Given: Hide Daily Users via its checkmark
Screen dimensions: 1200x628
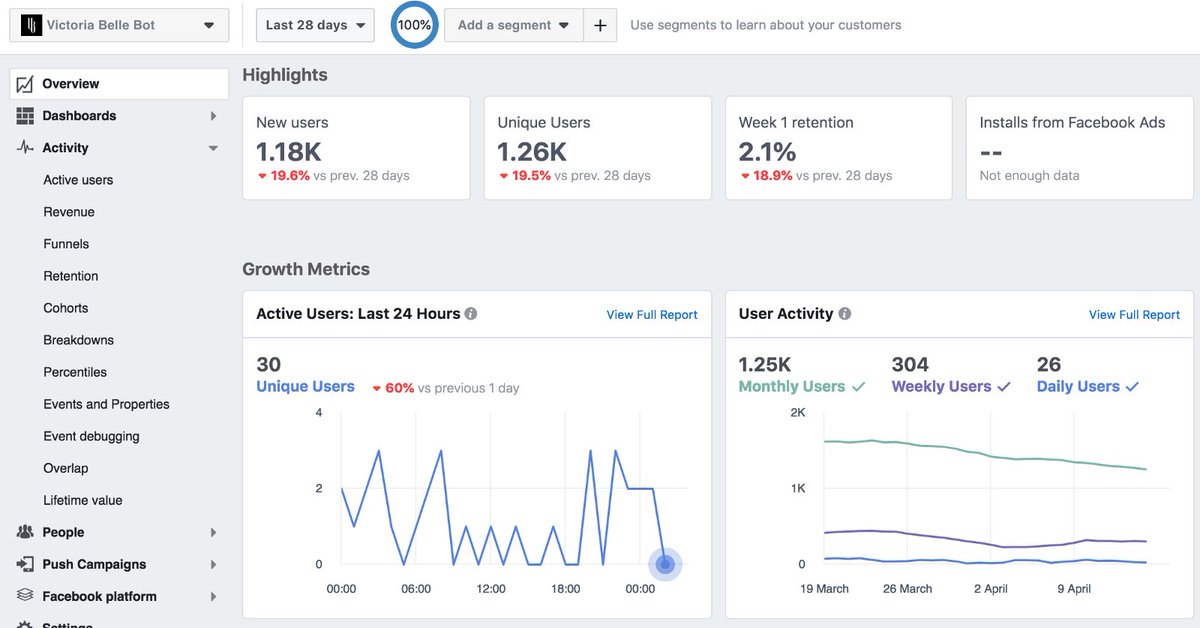Looking at the screenshot, I should pos(1132,386).
